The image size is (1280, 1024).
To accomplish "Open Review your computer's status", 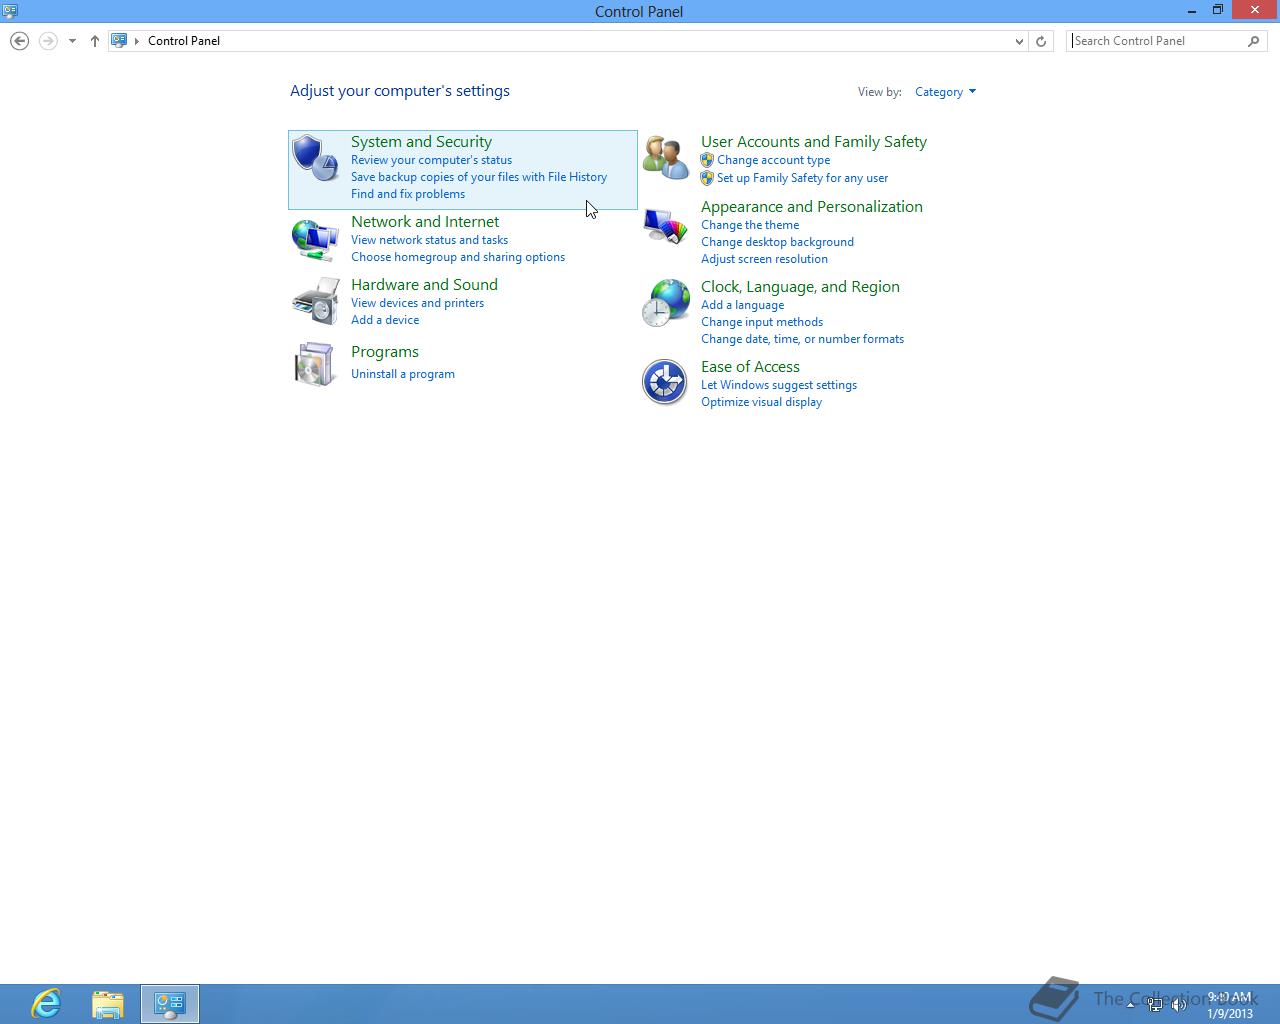I will click(x=431, y=160).
